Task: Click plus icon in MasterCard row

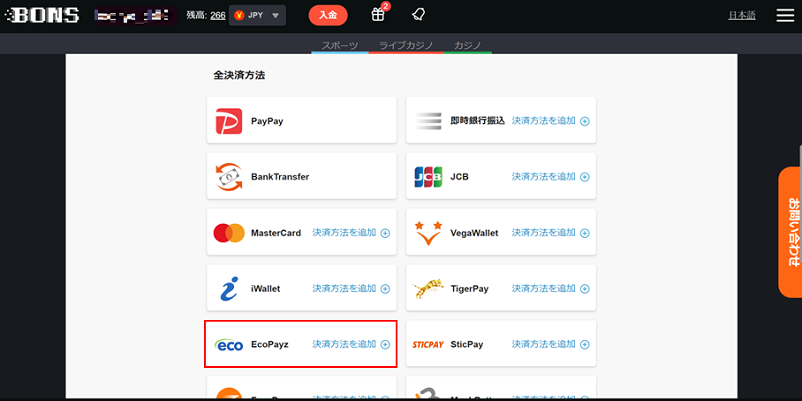Action: [x=386, y=233]
